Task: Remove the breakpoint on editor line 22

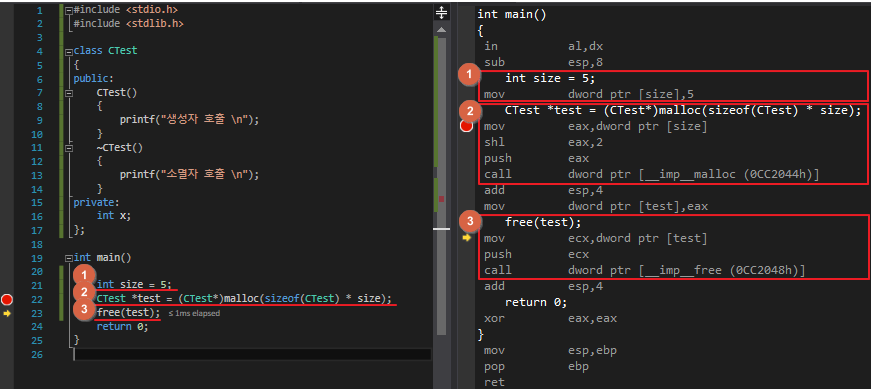Action: point(7,300)
